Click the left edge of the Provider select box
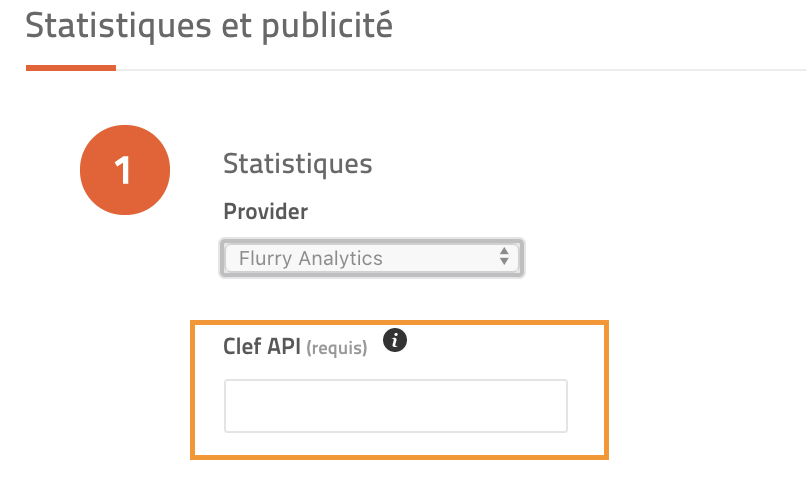 [x=223, y=258]
